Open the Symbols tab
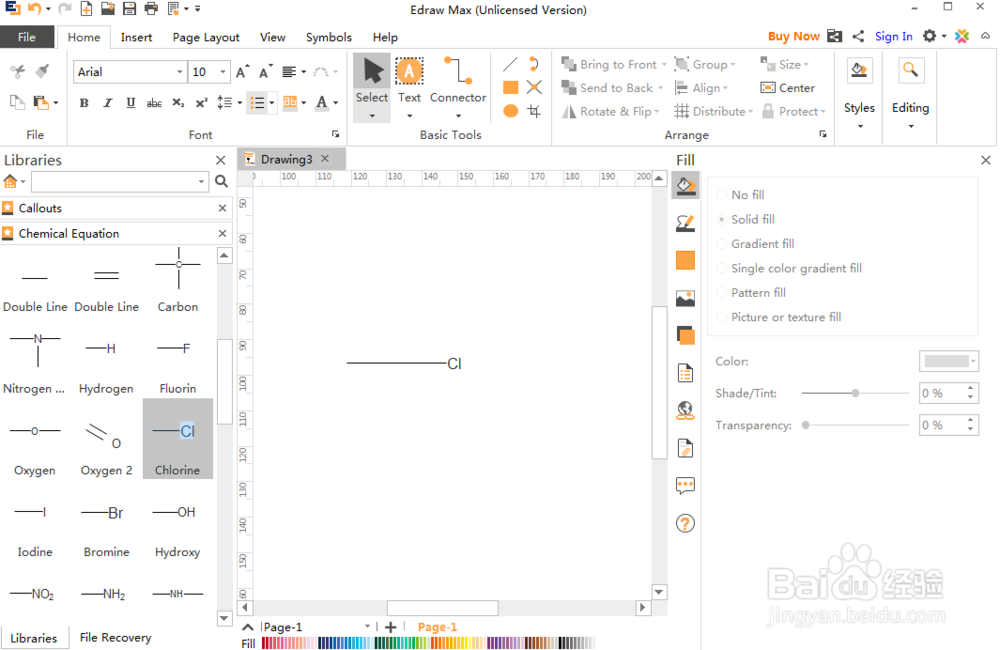Screen dimensions: 1000x650 pos(328,37)
